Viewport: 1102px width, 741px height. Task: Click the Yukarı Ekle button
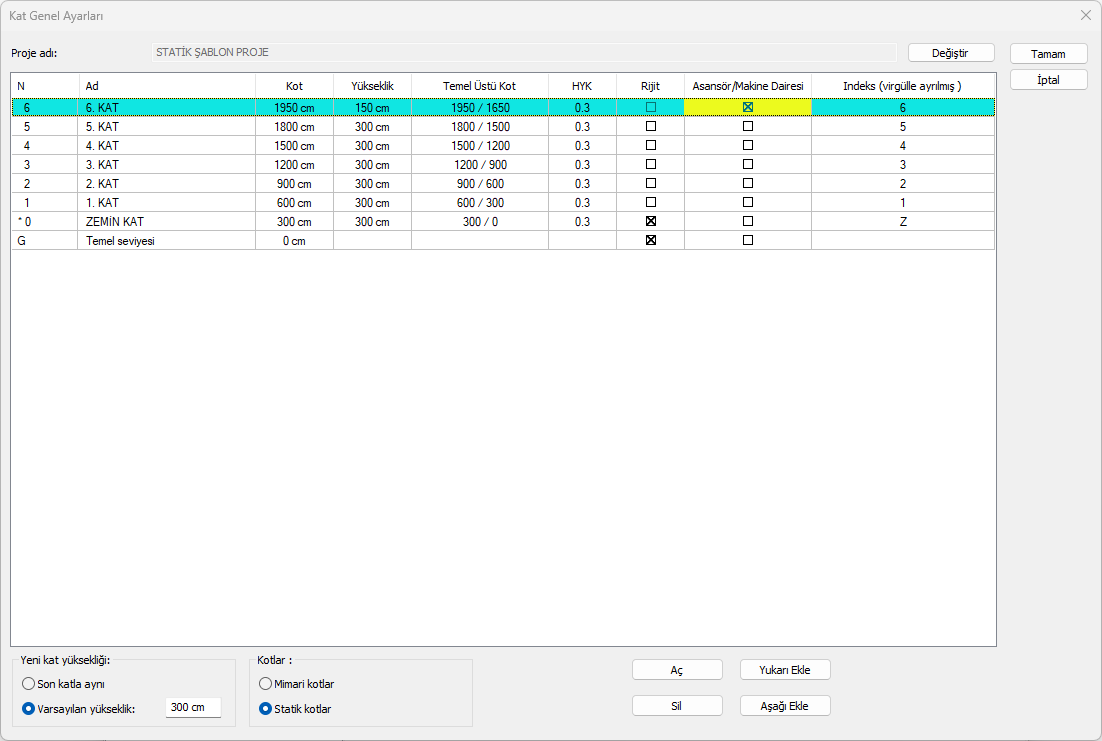click(x=785, y=670)
